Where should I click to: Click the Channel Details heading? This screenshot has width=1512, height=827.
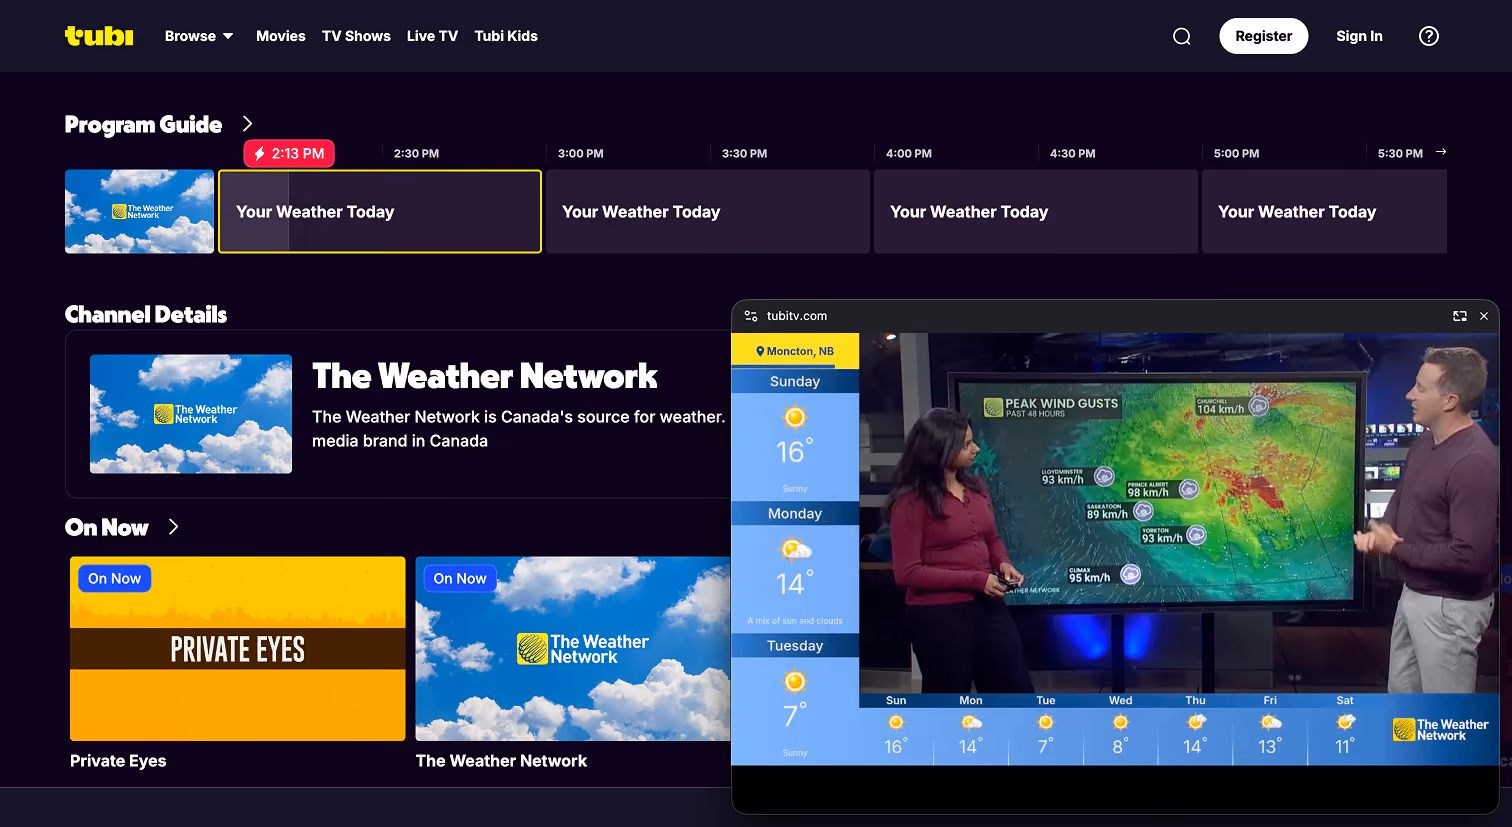(x=146, y=315)
